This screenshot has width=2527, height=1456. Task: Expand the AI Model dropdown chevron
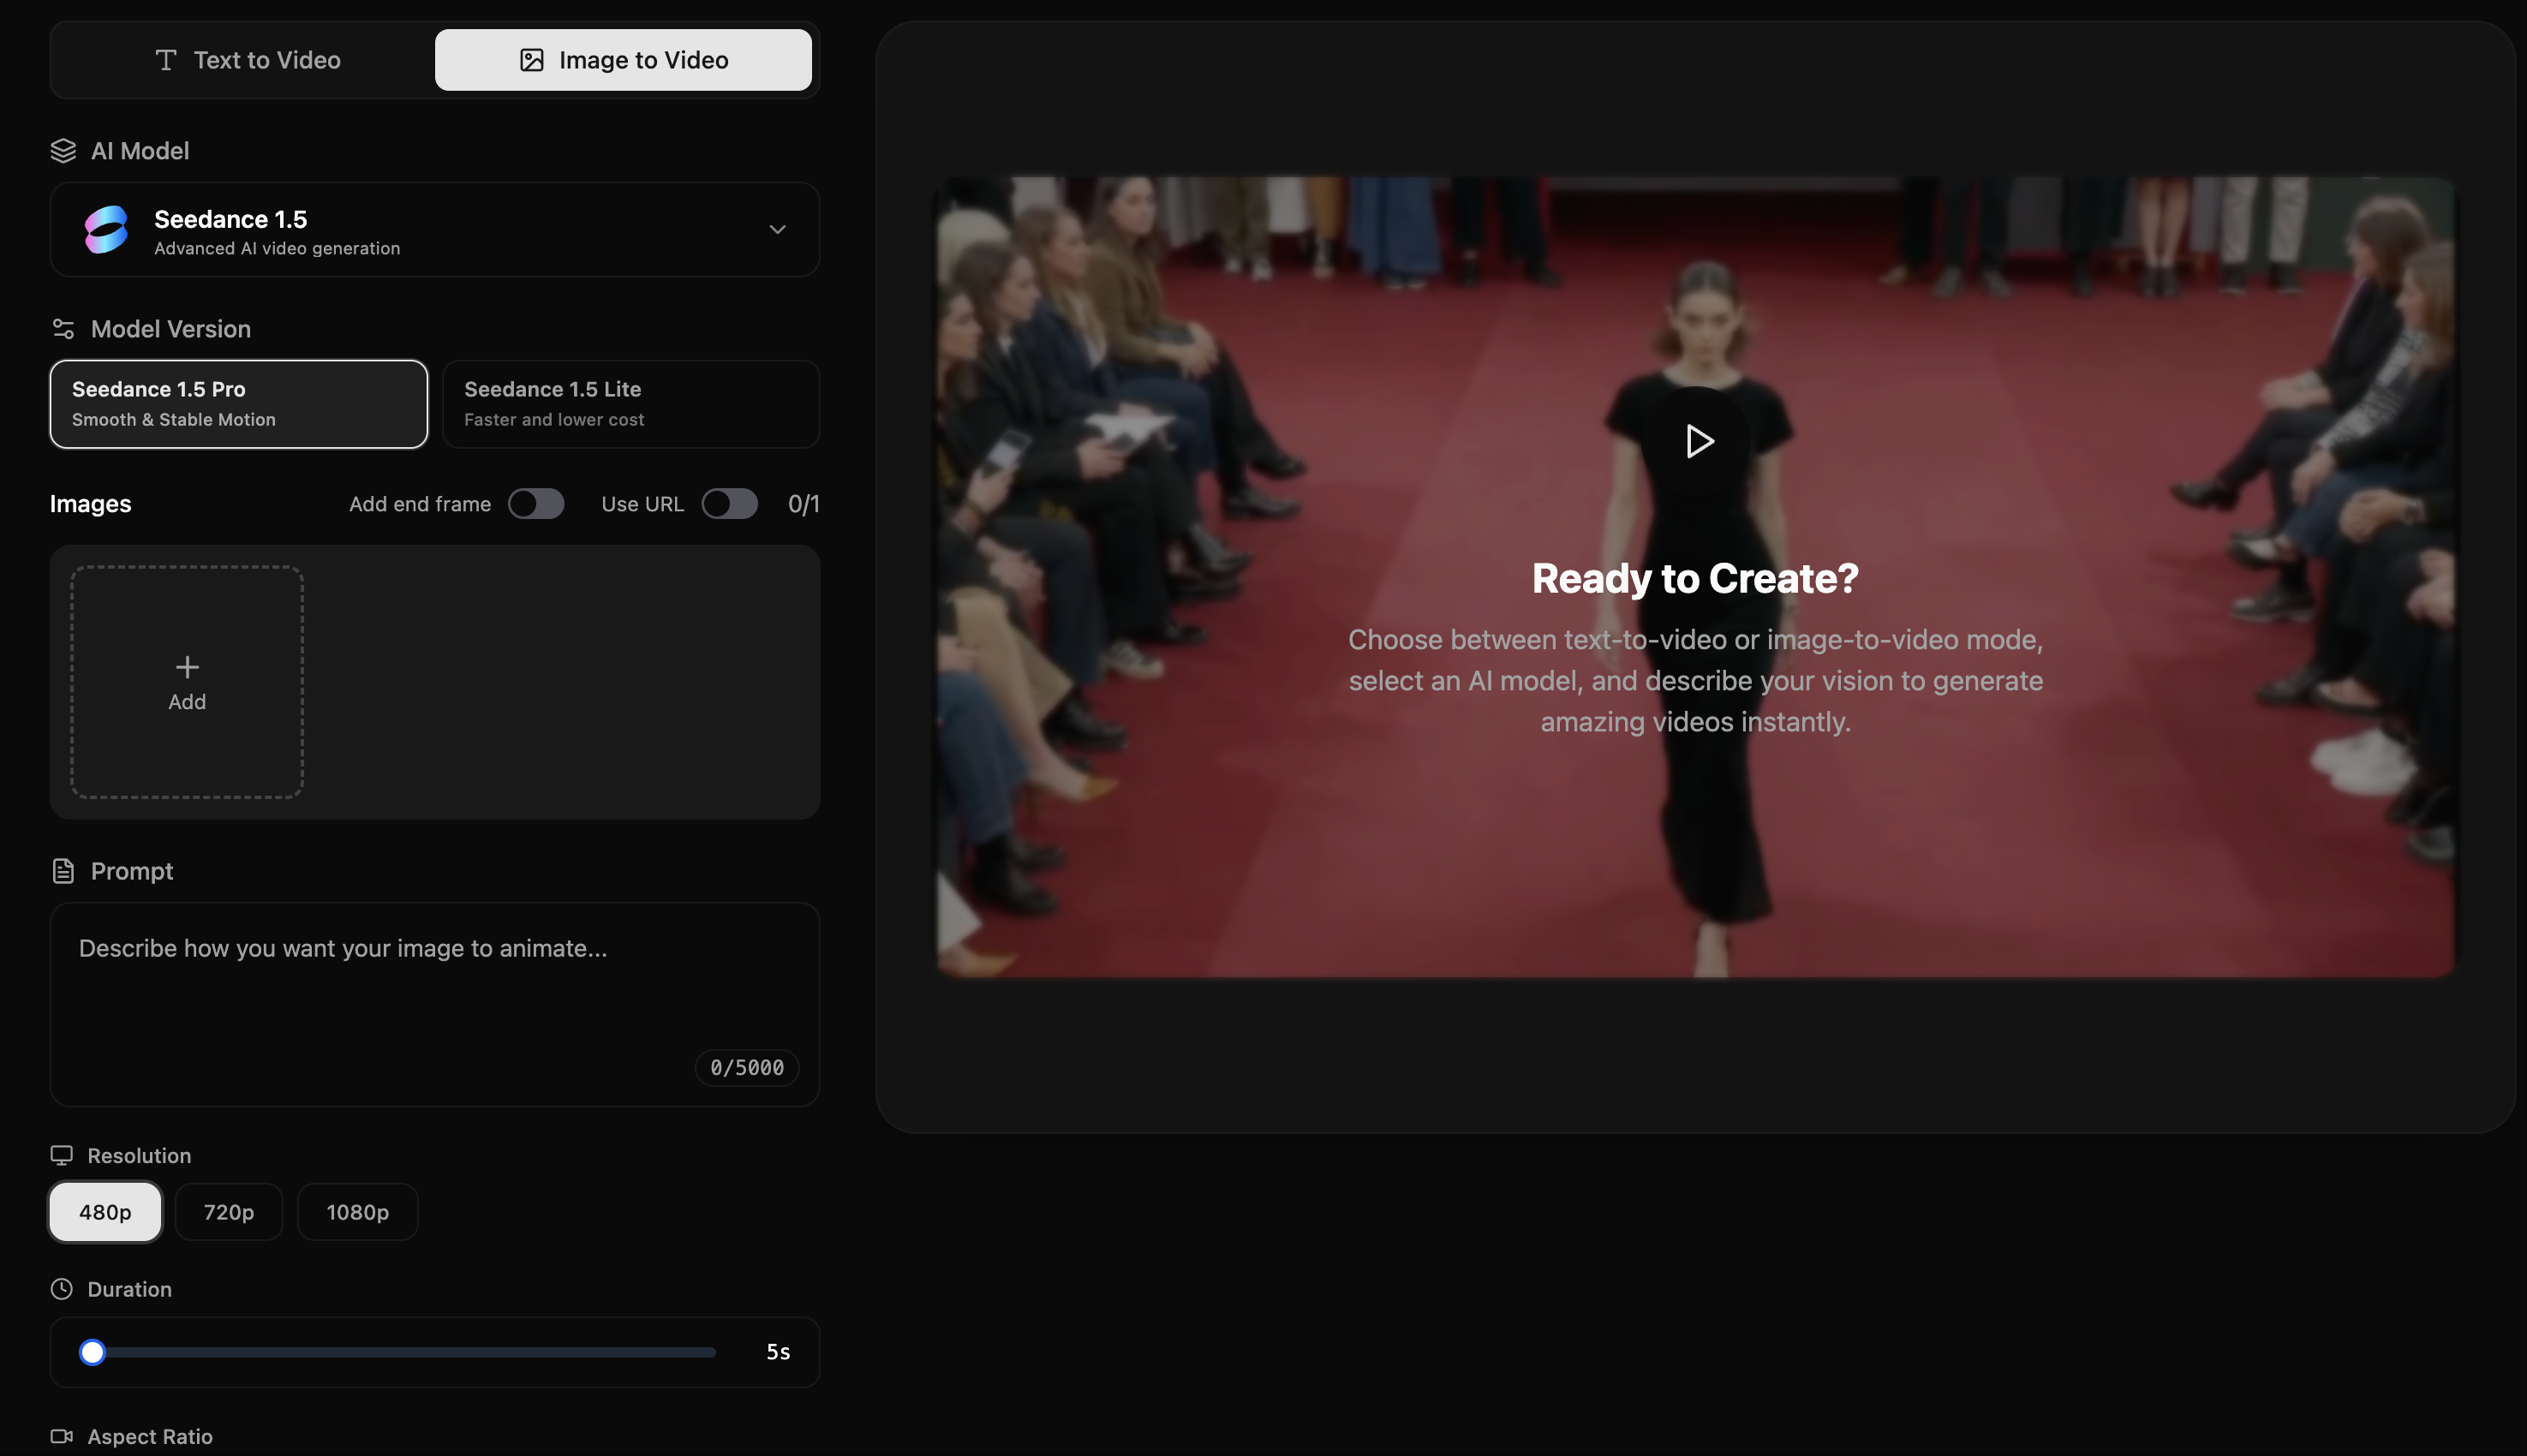coord(777,230)
